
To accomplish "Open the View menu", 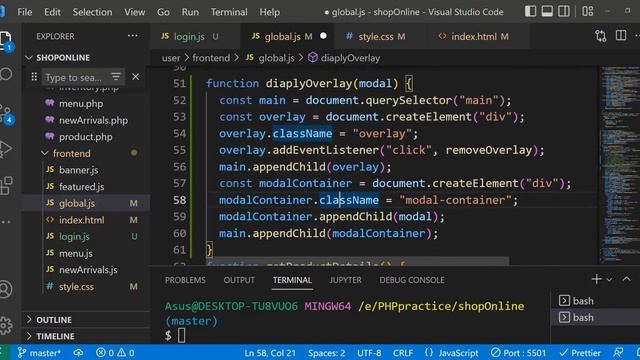I will click(x=135, y=12).
